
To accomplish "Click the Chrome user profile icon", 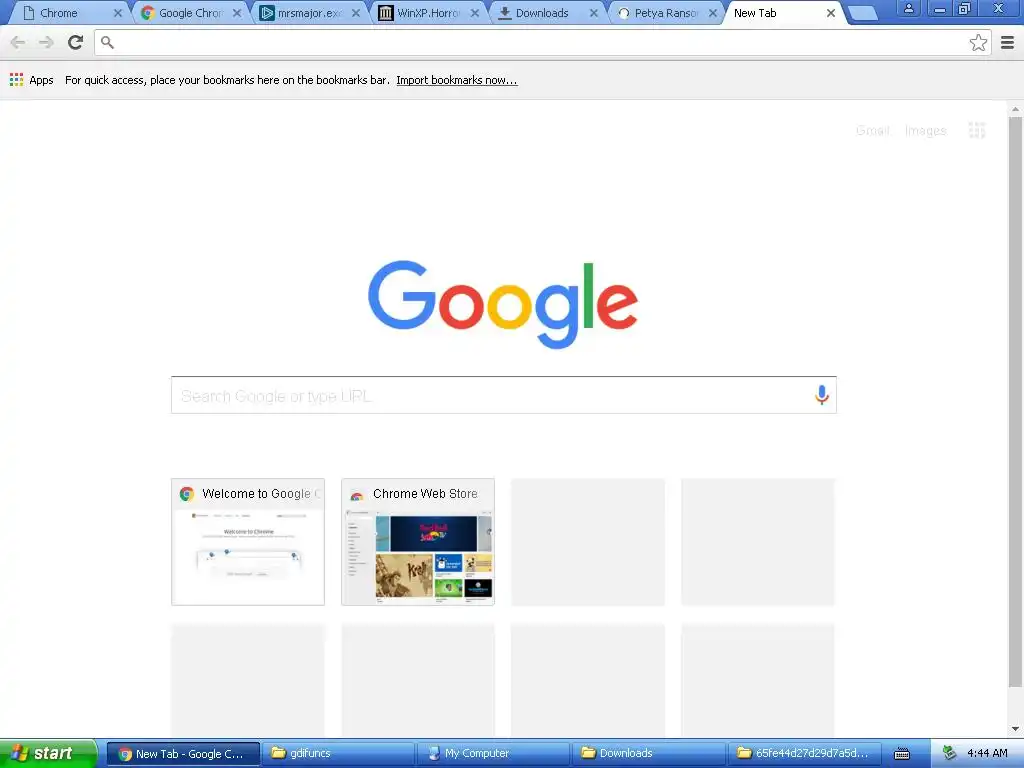I will tap(908, 9).
